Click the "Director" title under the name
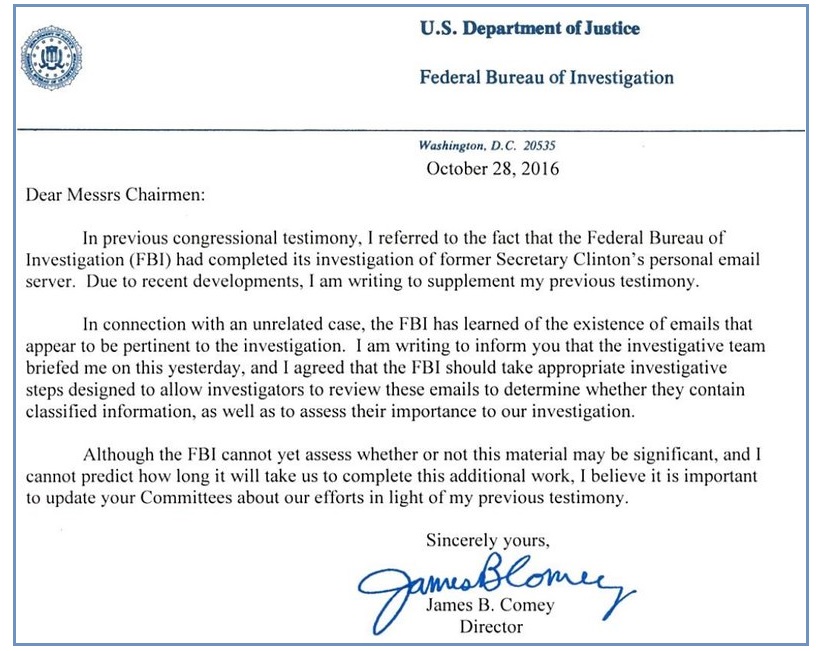Viewport: 816px width, 651px height. (x=491, y=628)
